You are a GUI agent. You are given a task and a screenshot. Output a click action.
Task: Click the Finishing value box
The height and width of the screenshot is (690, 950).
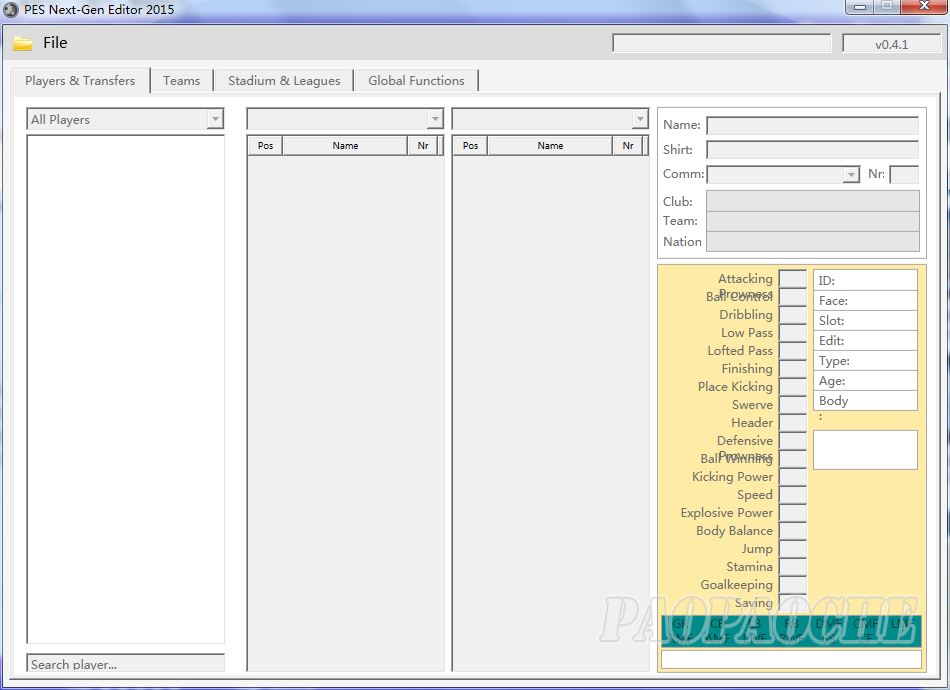pyautogui.click(x=792, y=369)
